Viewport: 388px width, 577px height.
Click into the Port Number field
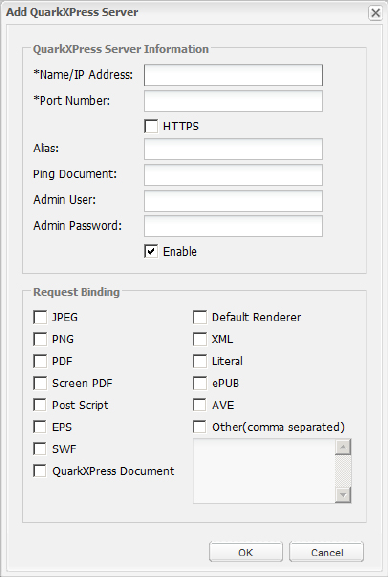[233, 101]
